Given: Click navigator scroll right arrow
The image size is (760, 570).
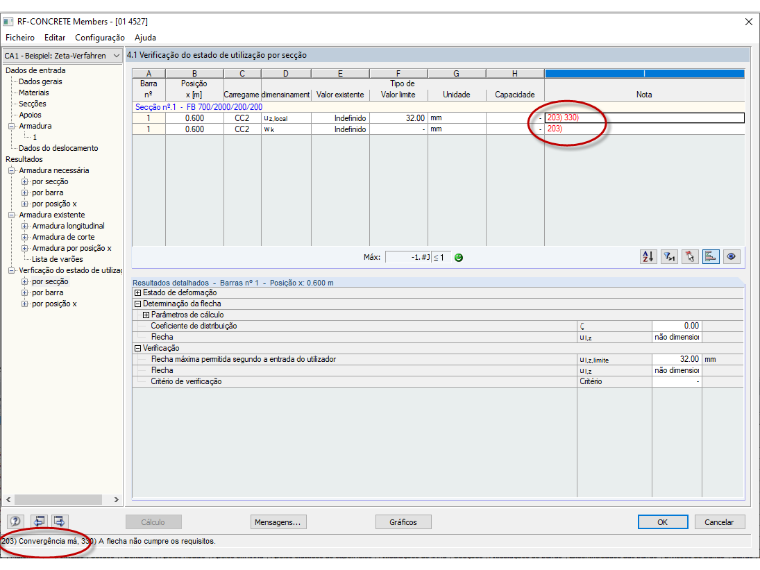Looking at the screenshot, I should 116,499.
